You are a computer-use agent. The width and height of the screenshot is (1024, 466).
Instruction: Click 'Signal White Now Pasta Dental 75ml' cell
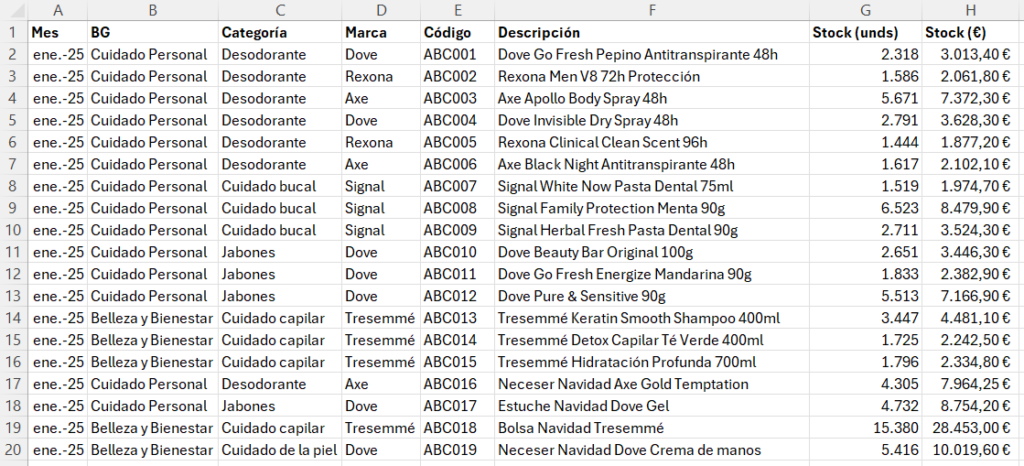pyautogui.click(x=652, y=187)
